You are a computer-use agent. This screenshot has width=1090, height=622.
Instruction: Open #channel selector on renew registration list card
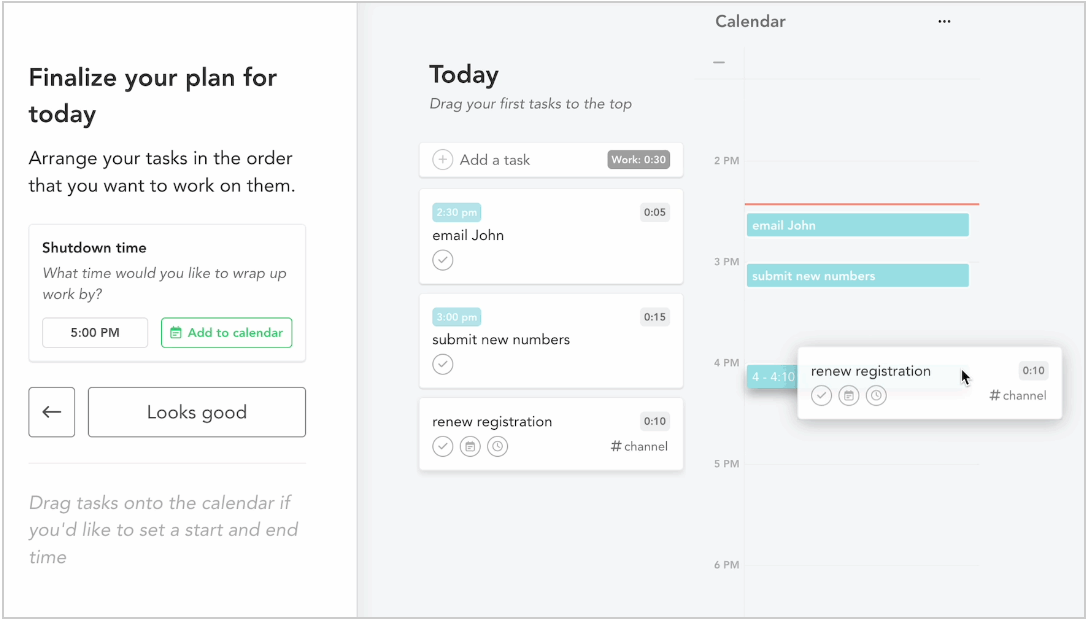tap(639, 446)
